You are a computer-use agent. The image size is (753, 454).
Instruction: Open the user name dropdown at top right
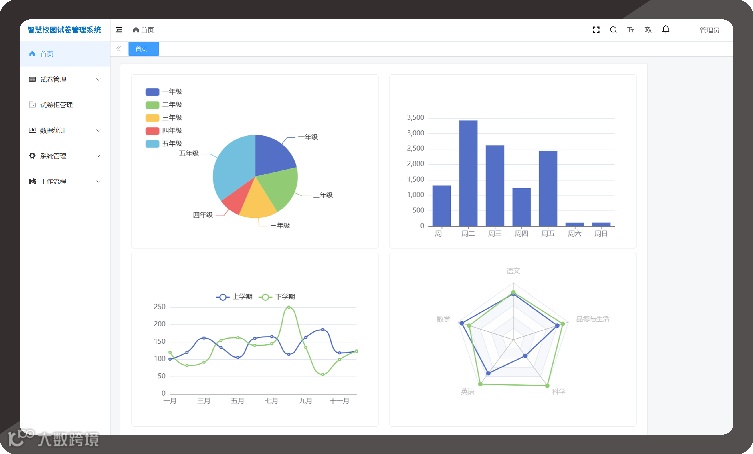709,30
